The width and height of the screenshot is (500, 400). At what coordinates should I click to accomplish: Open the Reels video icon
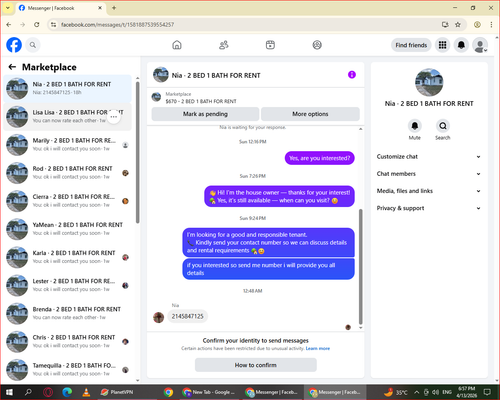pos(270,45)
